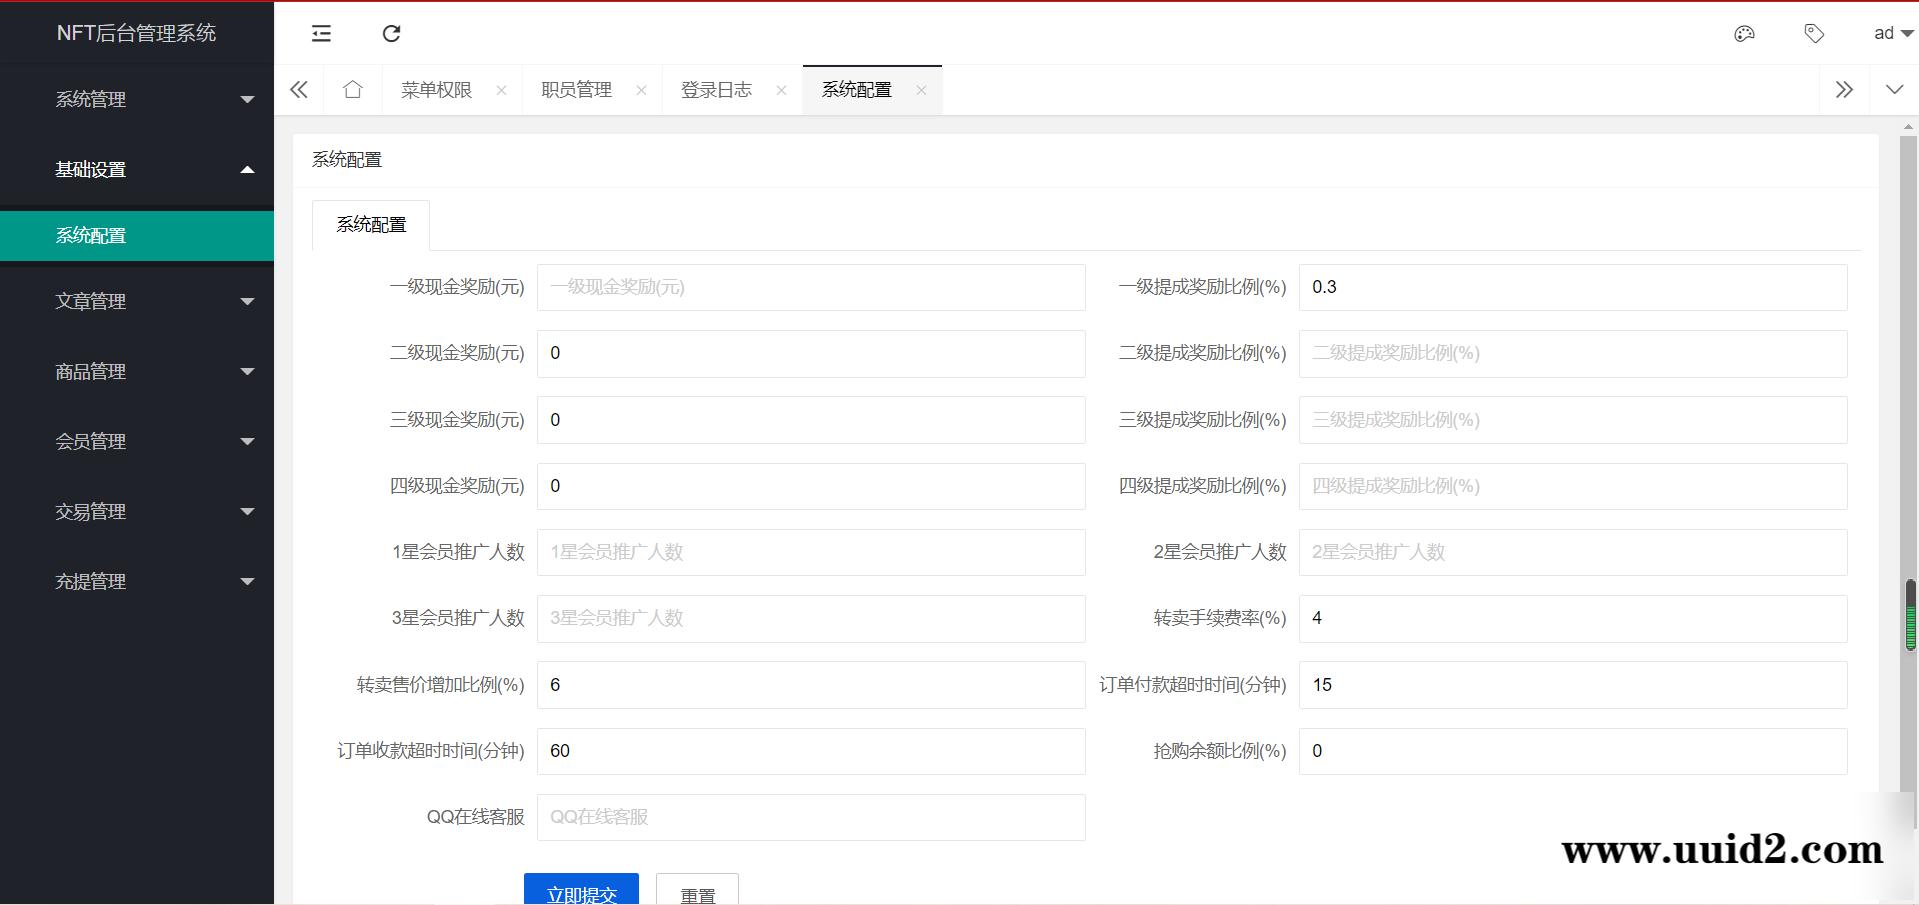Click the refresh page icon
The height and width of the screenshot is (905, 1919).
pos(391,34)
